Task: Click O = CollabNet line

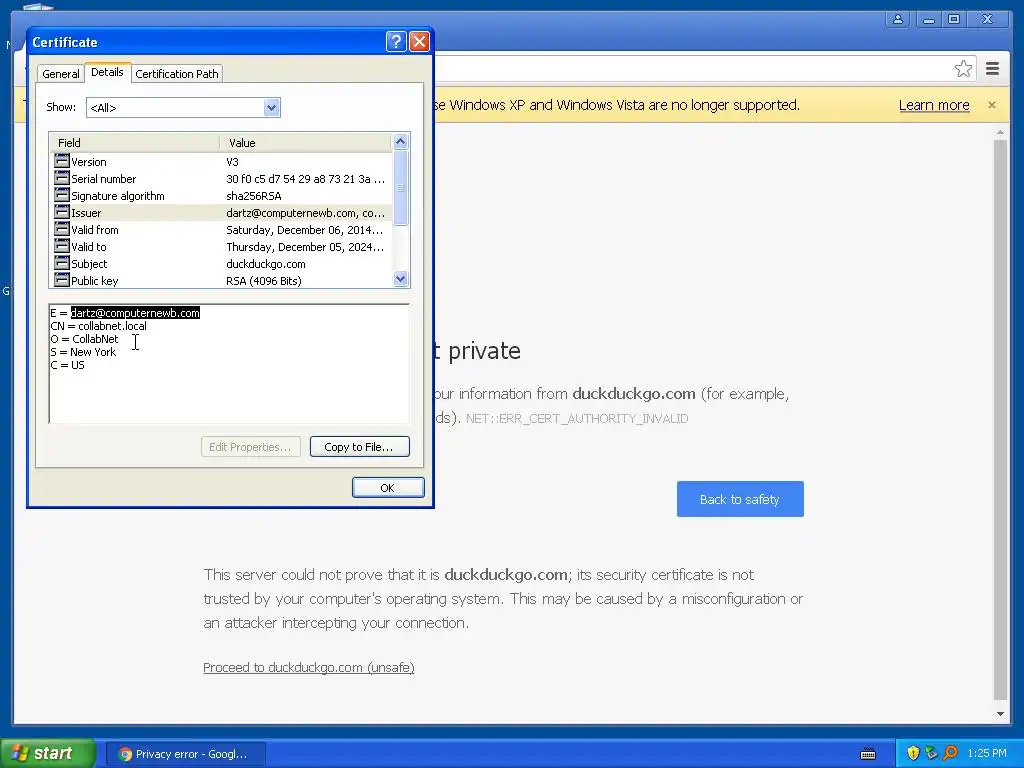Action: point(84,339)
